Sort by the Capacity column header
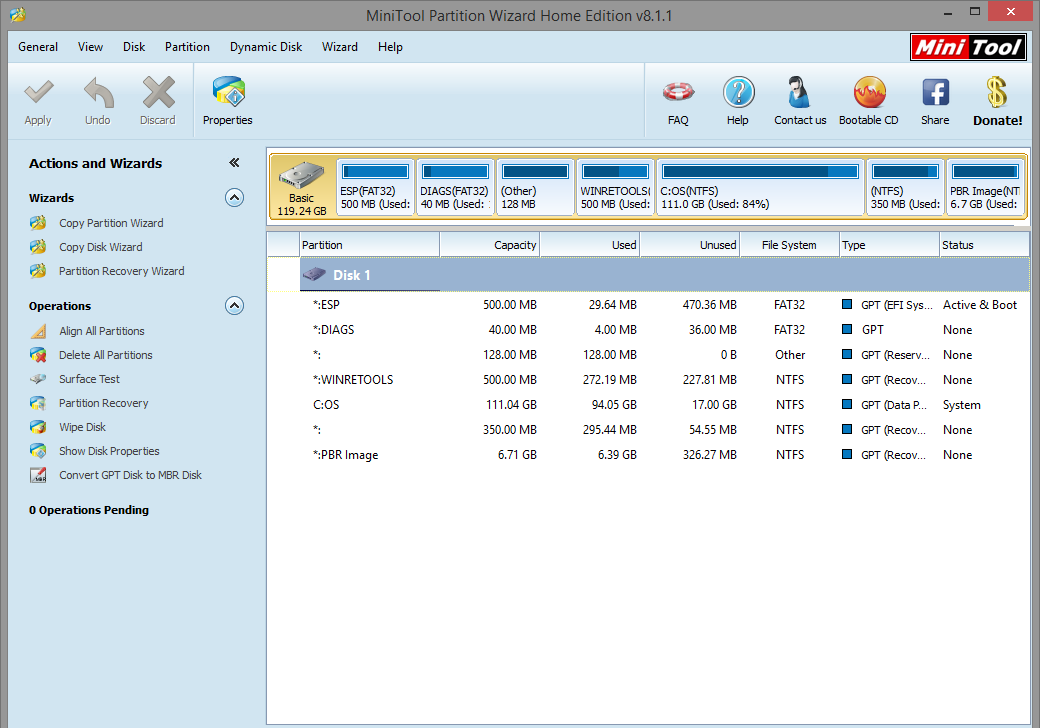The image size is (1040, 728). (x=489, y=245)
